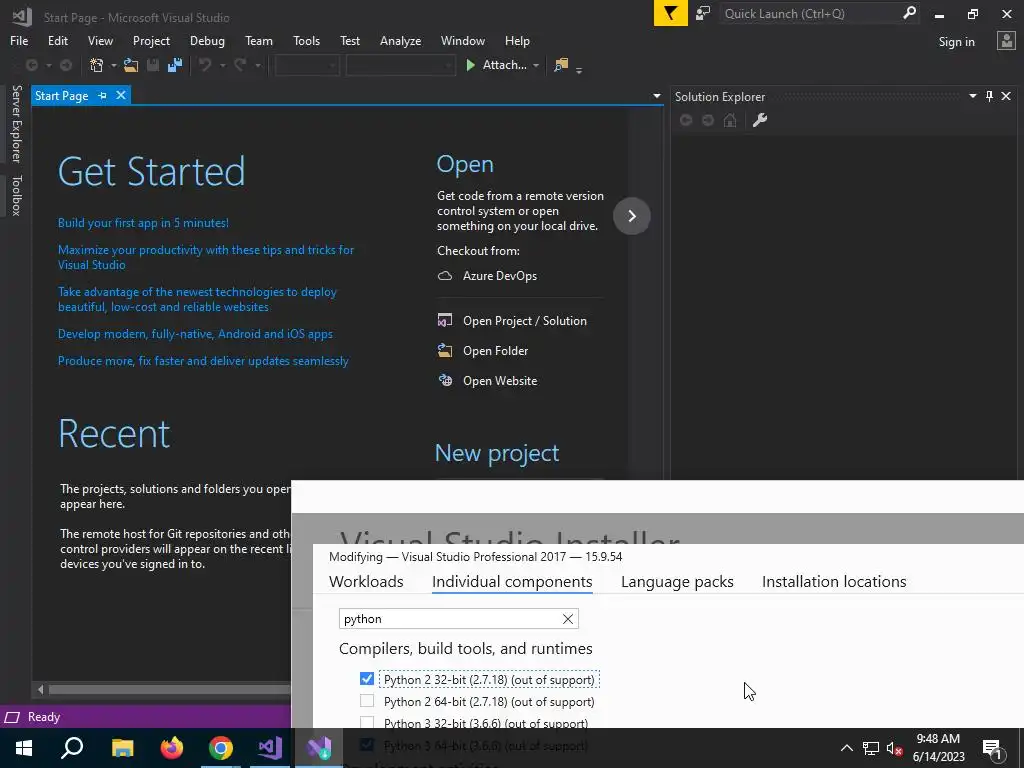The height and width of the screenshot is (768, 1024).
Task: Launch Firefox from the taskbar
Action: click(172, 748)
